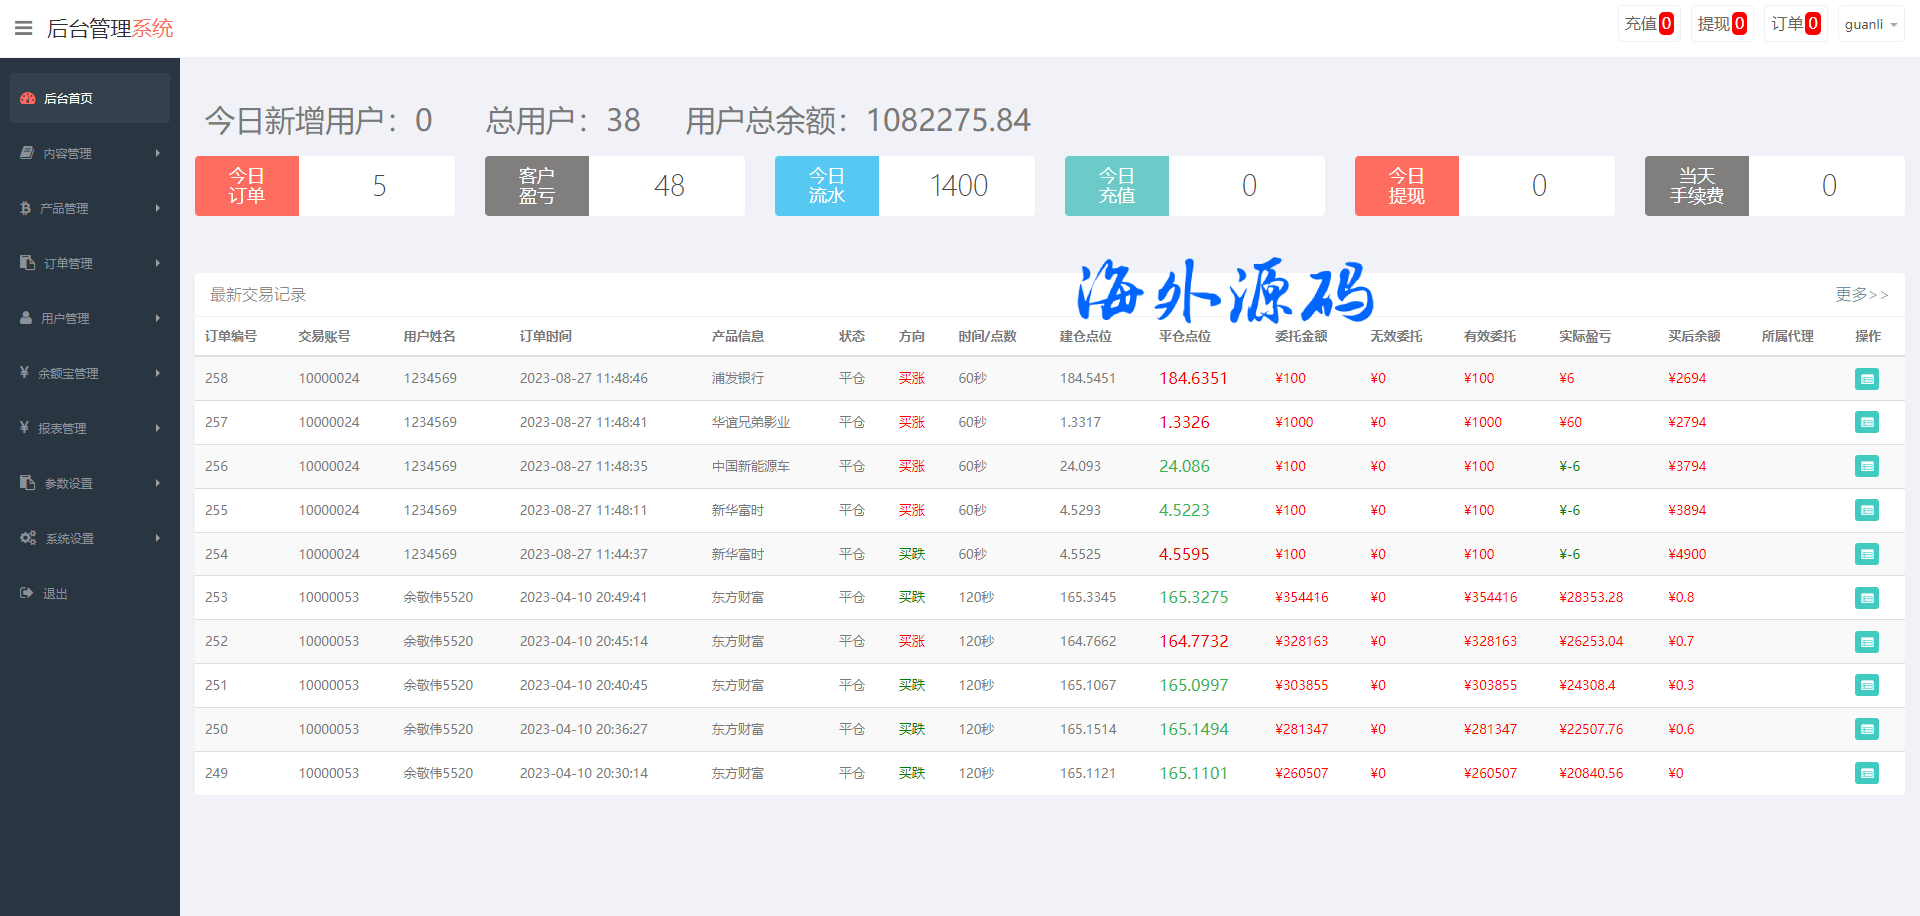The width and height of the screenshot is (1920, 916).
Task: Open the 余额宝管理 menu item
Action: click(x=68, y=373)
